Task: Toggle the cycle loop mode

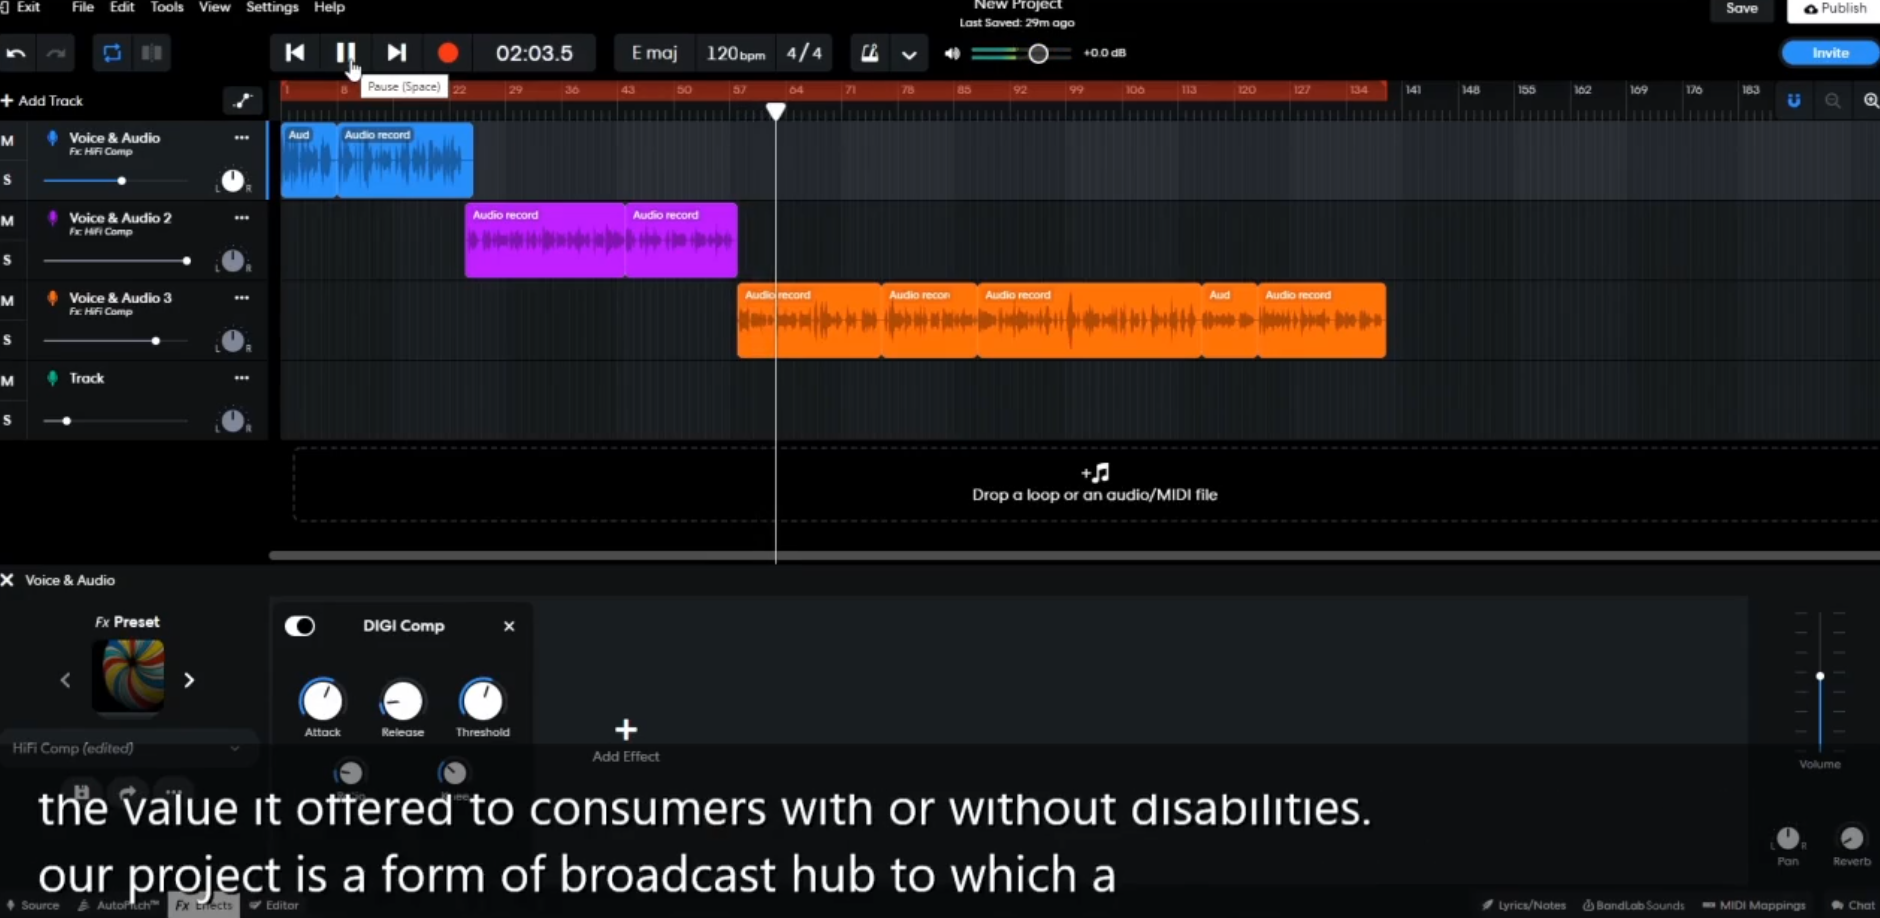Action: (112, 53)
